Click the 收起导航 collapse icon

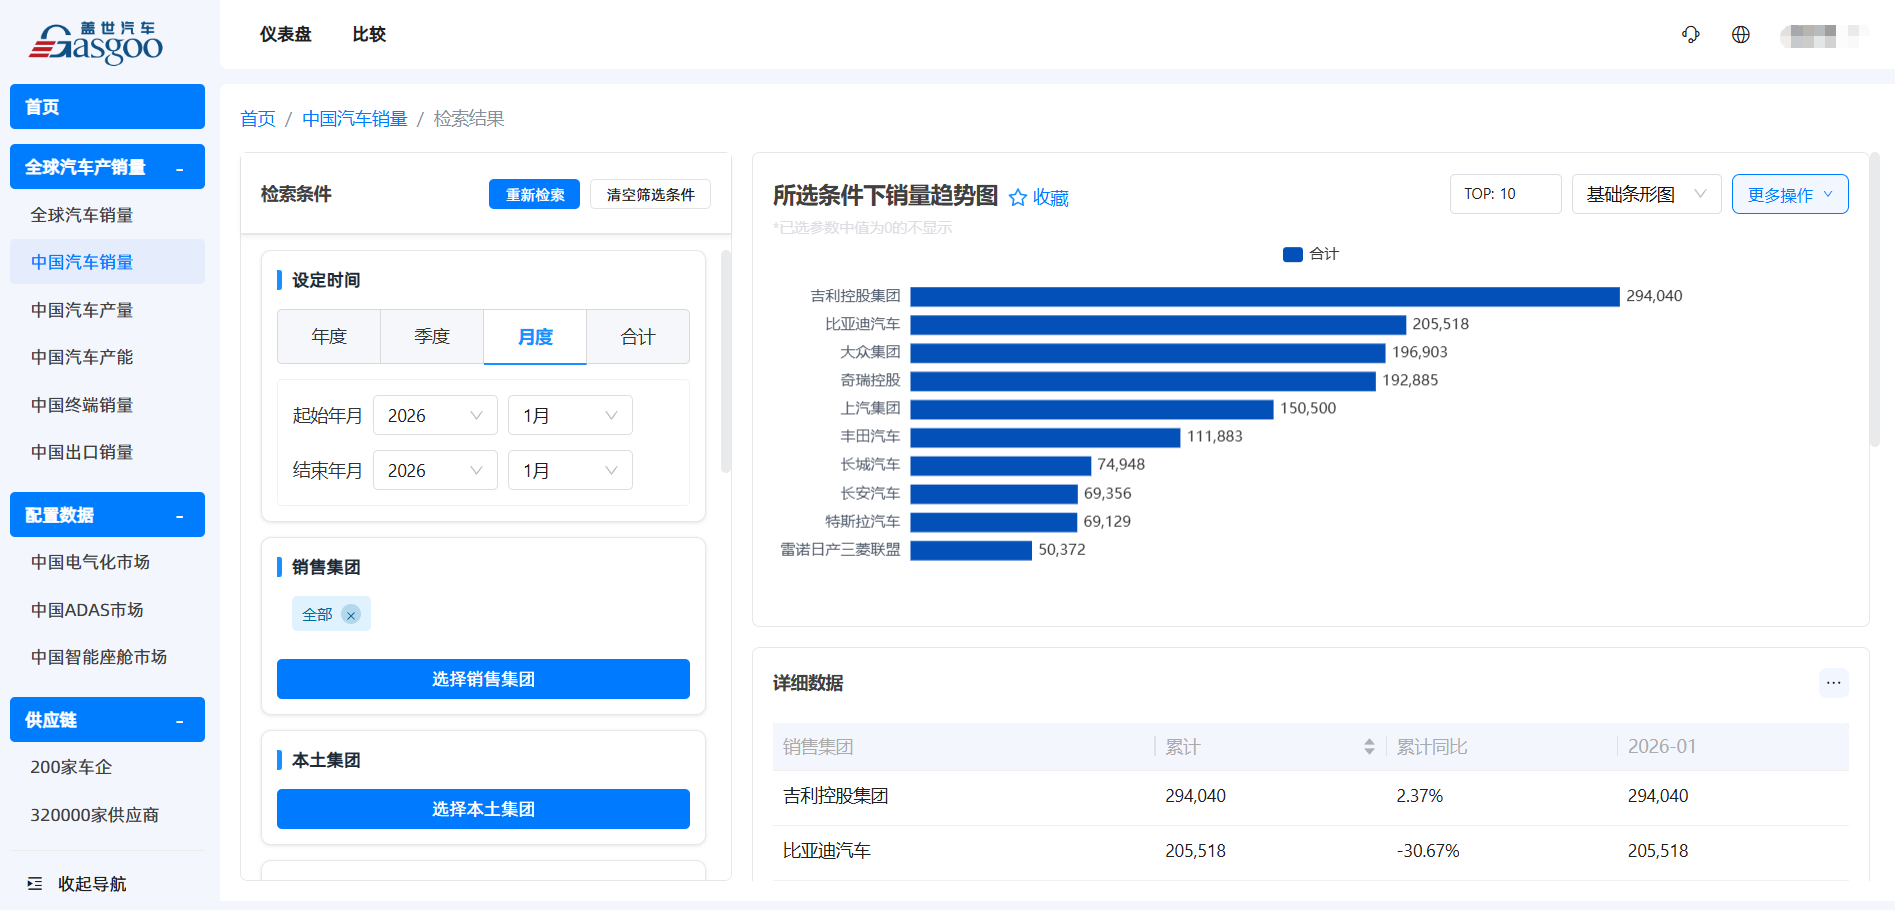pyautogui.click(x=35, y=884)
